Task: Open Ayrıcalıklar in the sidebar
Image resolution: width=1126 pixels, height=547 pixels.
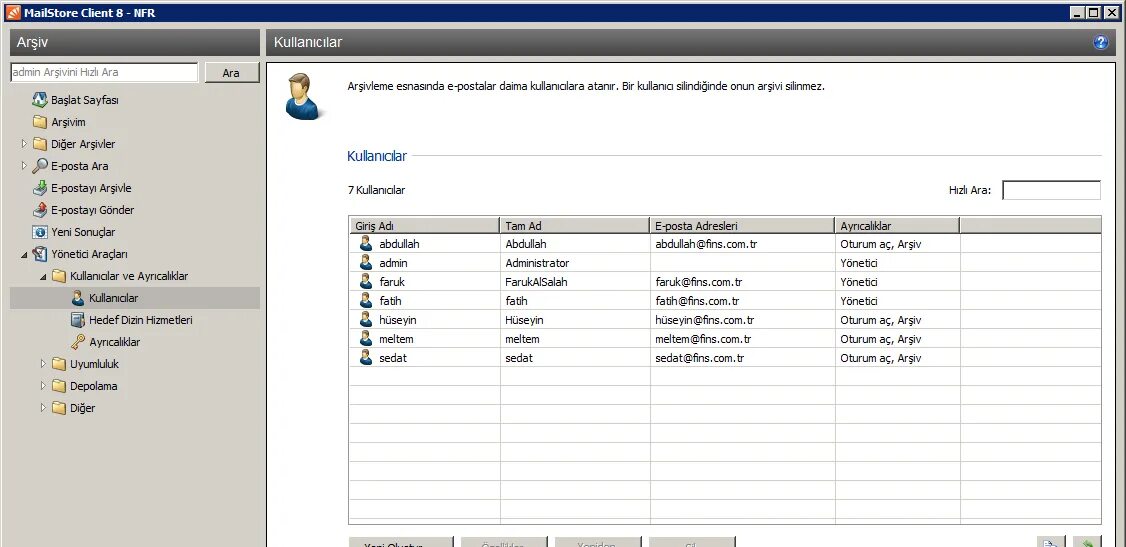Action: tap(115, 342)
